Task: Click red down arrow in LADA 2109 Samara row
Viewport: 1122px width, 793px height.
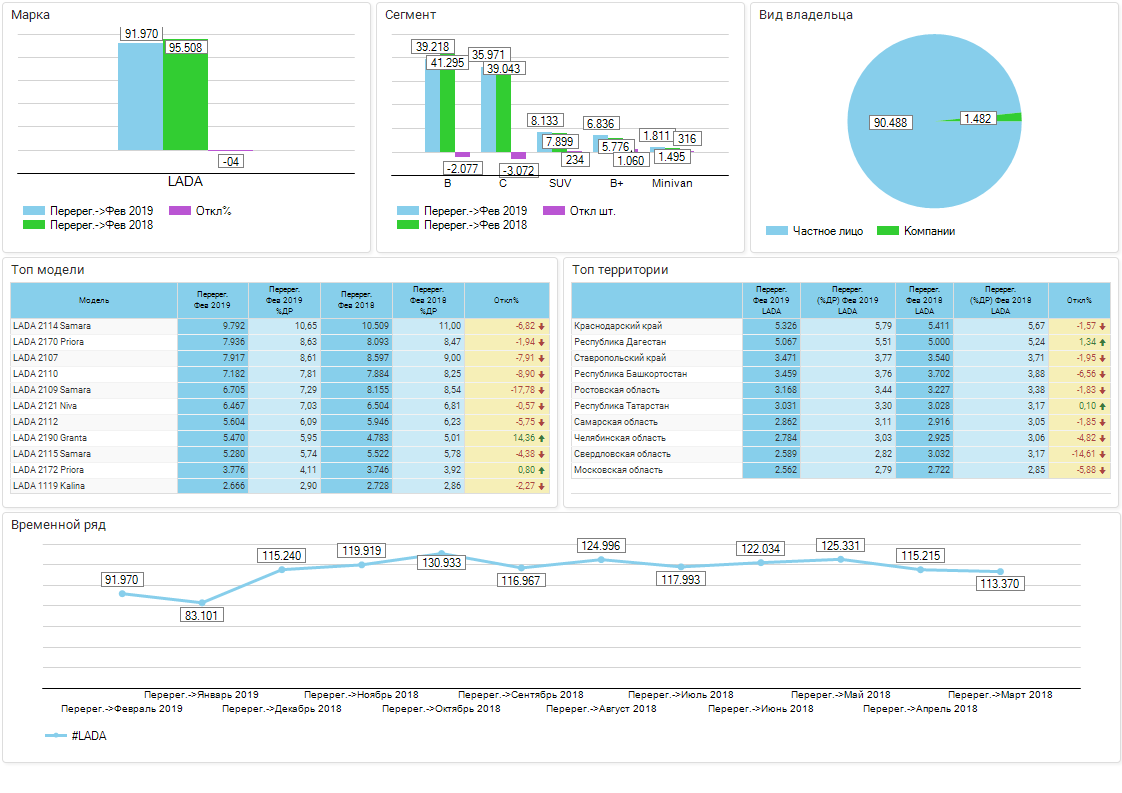Action: [x=542, y=390]
